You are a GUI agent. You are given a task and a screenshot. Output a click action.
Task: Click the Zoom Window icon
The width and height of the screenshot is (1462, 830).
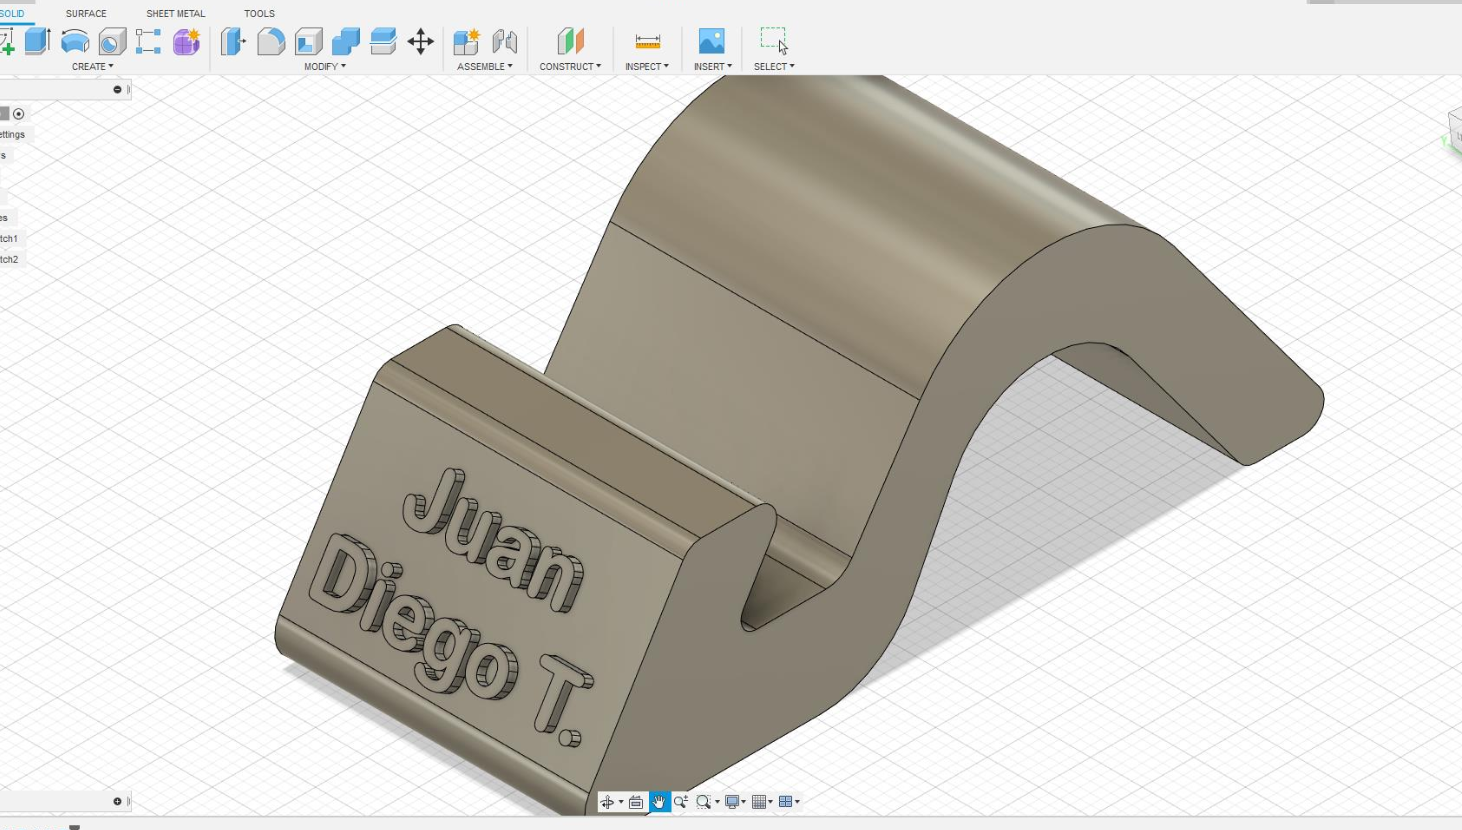703,802
